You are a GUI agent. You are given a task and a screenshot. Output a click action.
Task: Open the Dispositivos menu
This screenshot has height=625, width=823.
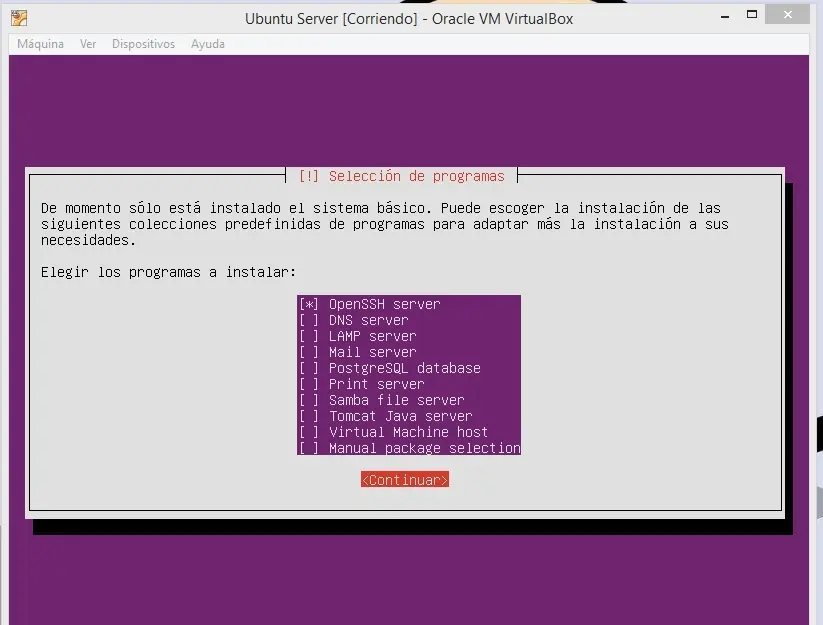[143, 44]
